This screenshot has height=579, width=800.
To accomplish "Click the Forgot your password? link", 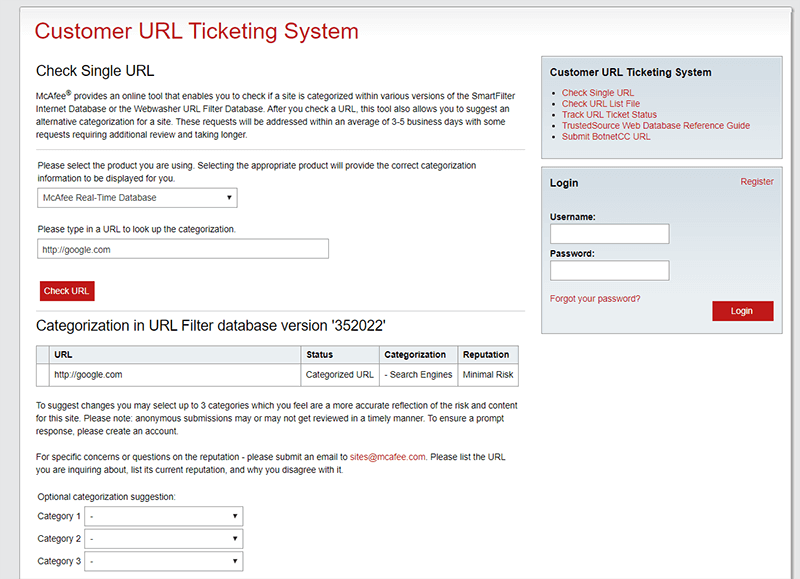I will (x=594, y=298).
